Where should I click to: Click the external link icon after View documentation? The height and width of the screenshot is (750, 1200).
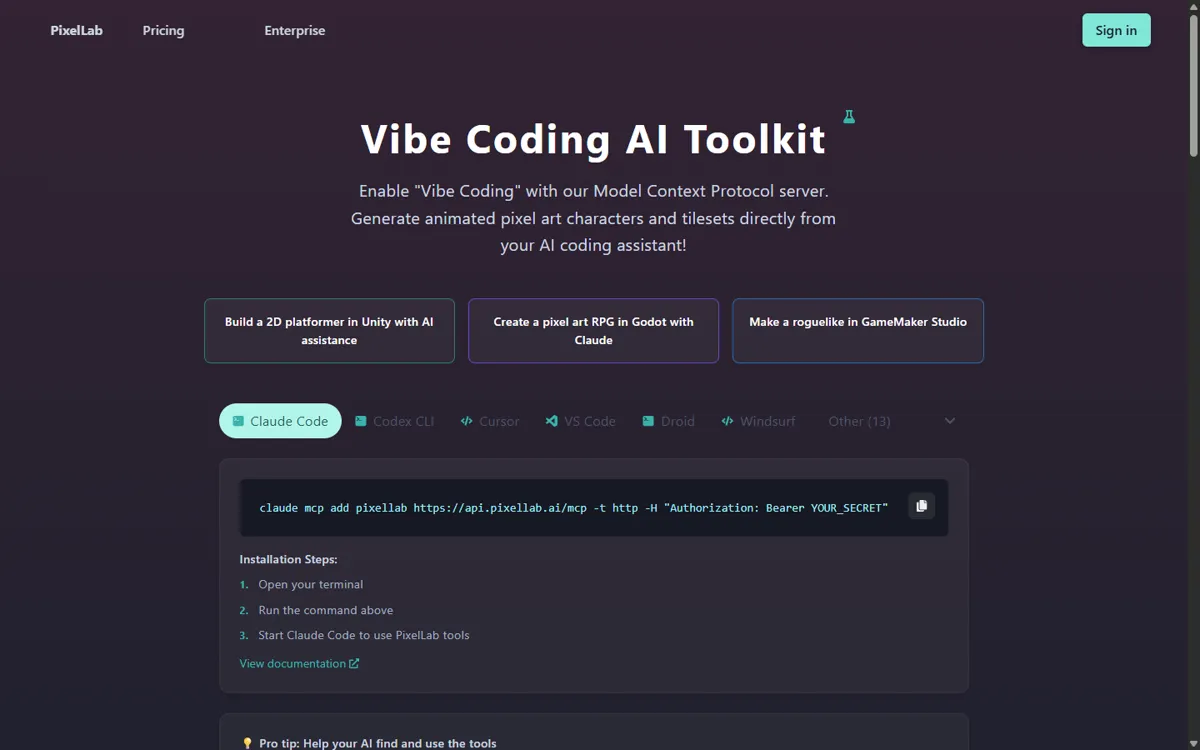pyautogui.click(x=354, y=663)
